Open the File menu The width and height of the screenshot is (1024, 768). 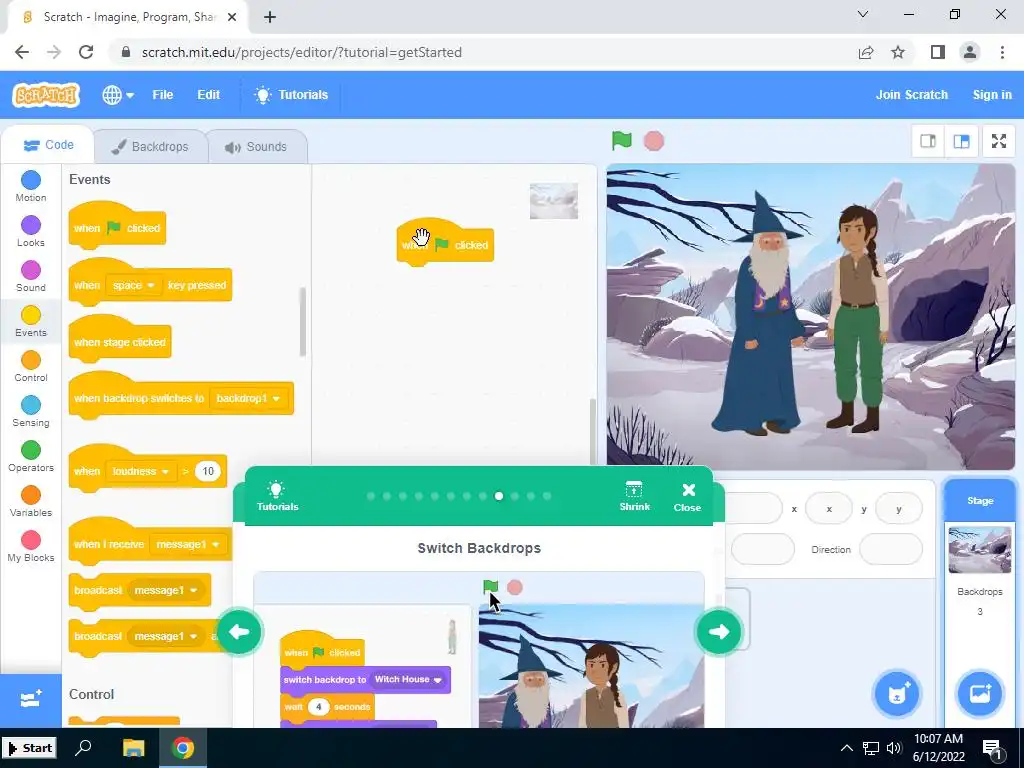pos(163,95)
